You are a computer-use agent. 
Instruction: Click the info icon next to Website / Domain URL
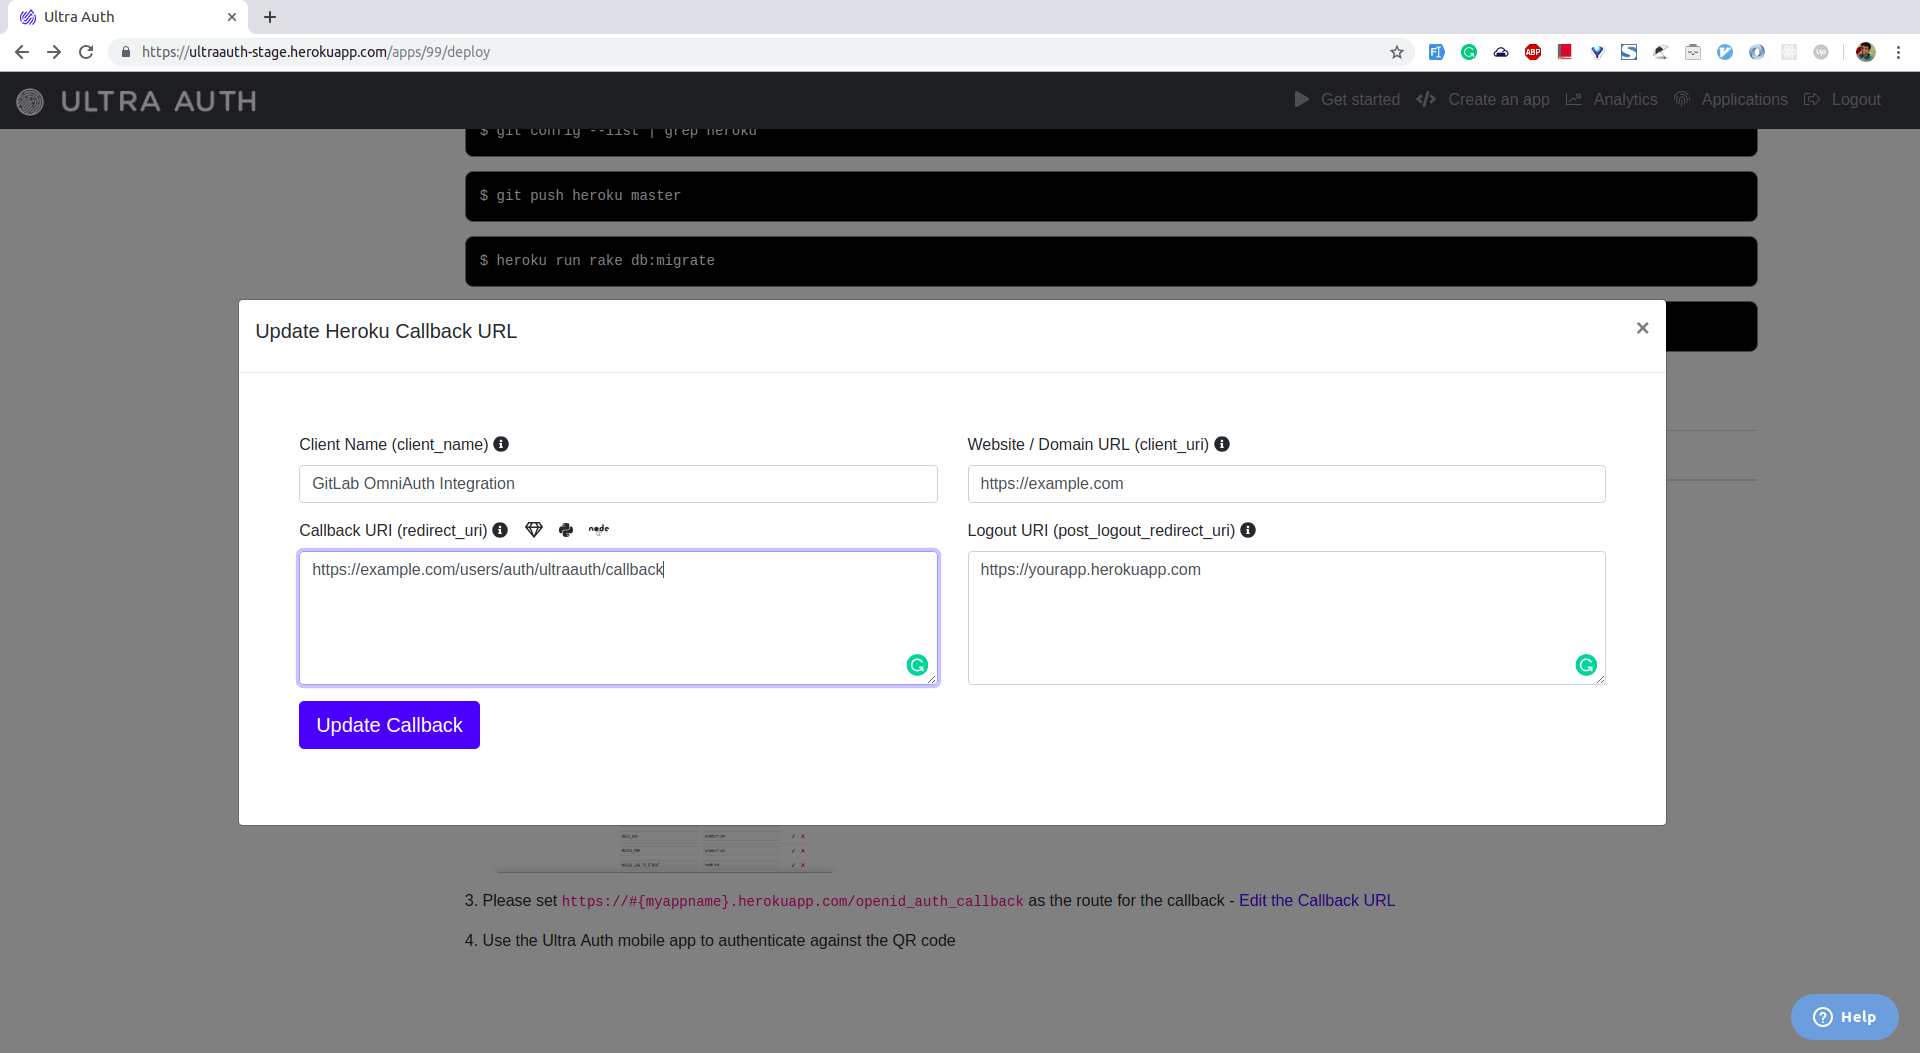pos(1222,444)
